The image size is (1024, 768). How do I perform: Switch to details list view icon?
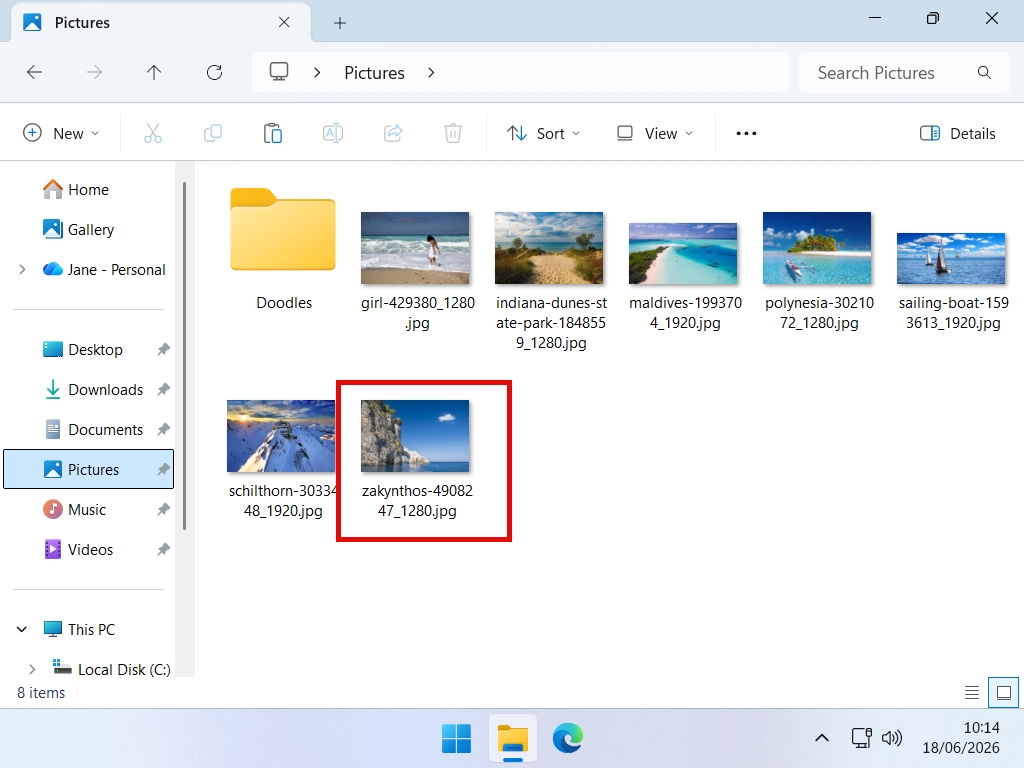[x=972, y=692]
